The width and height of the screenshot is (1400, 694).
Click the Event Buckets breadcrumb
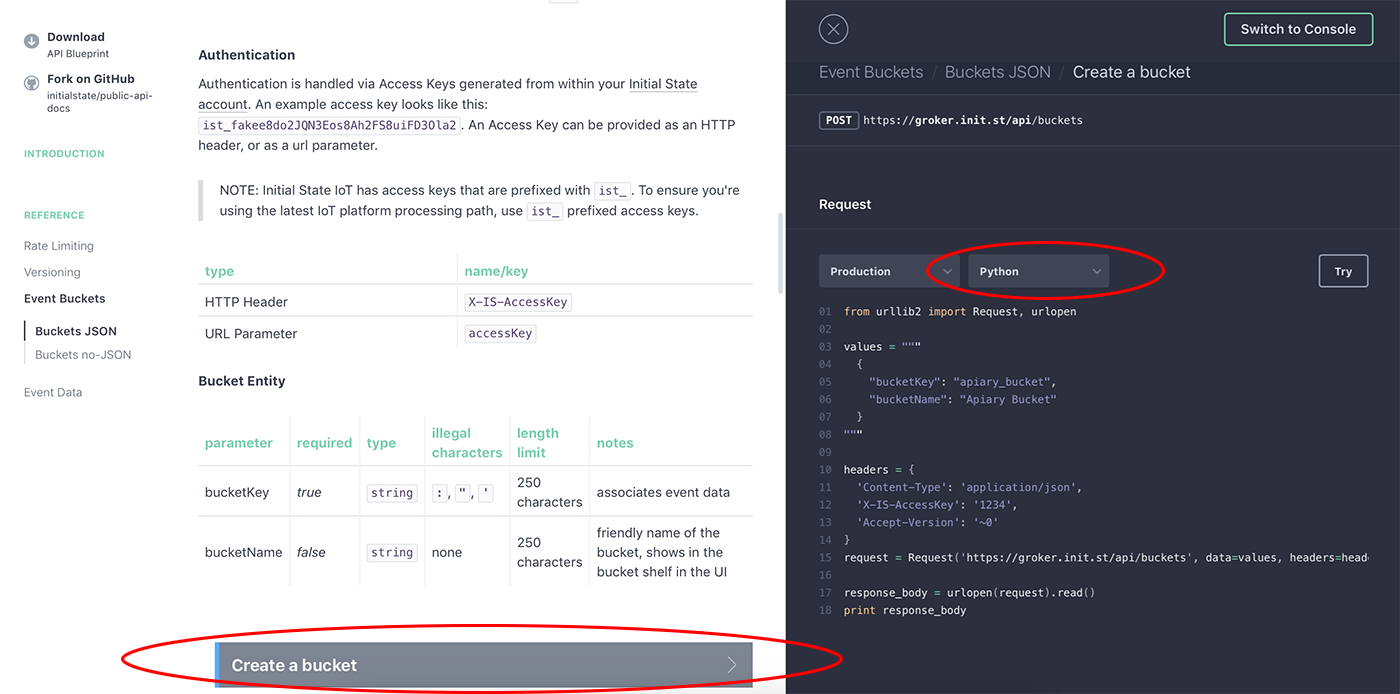pyautogui.click(x=871, y=71)
